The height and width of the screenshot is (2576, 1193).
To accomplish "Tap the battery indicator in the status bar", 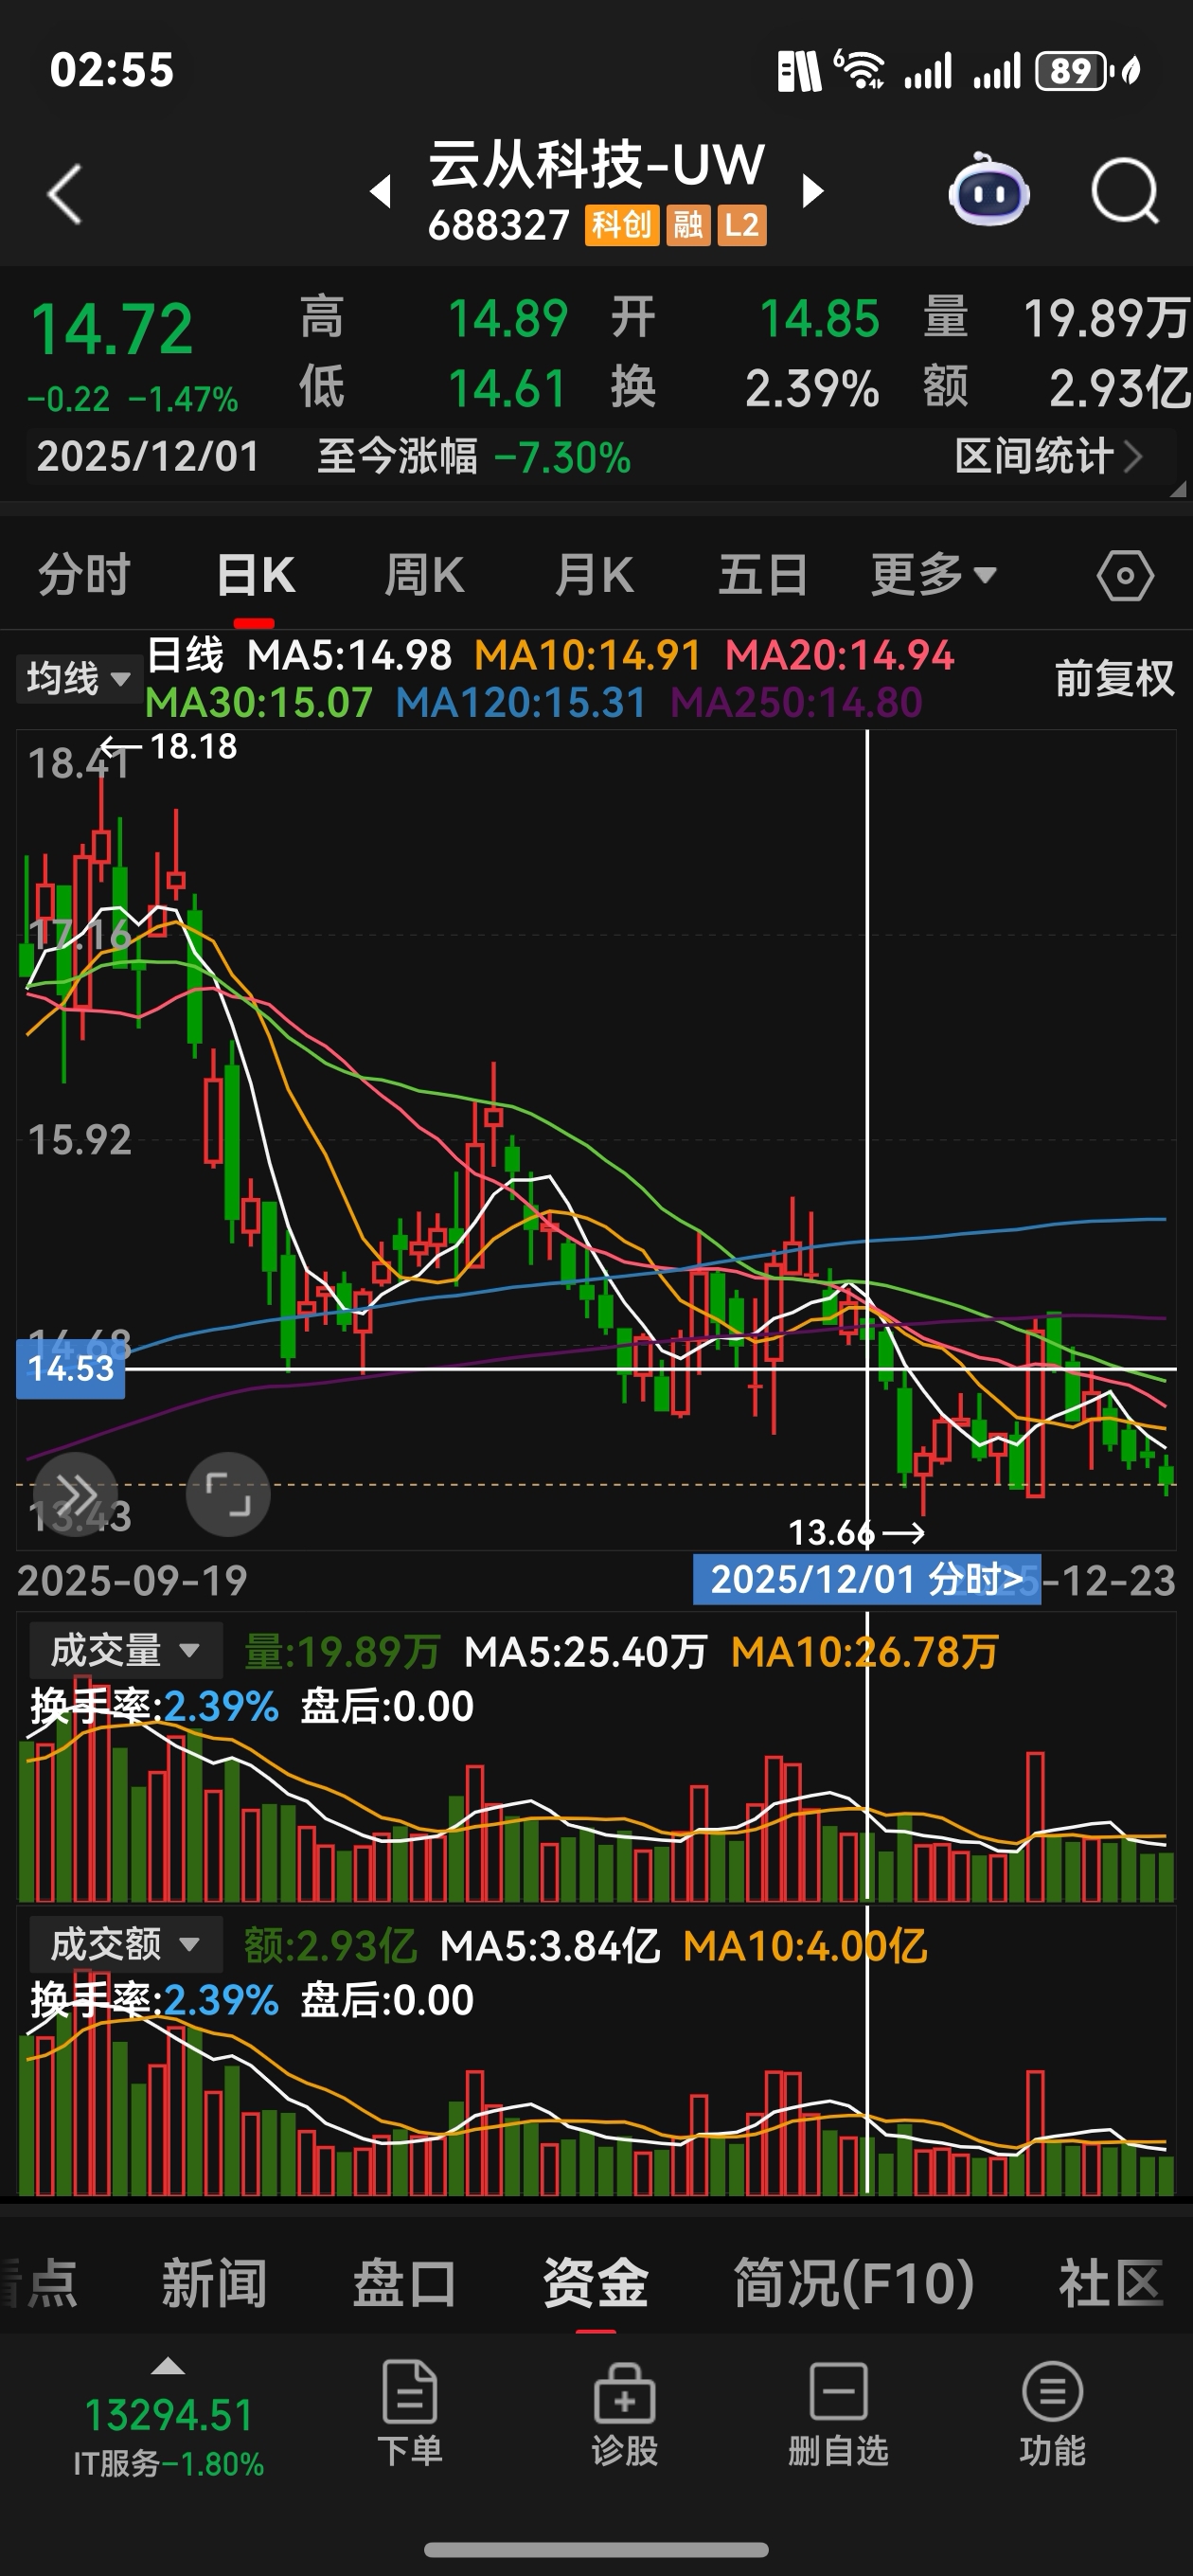I will [x=1073, y=71].
